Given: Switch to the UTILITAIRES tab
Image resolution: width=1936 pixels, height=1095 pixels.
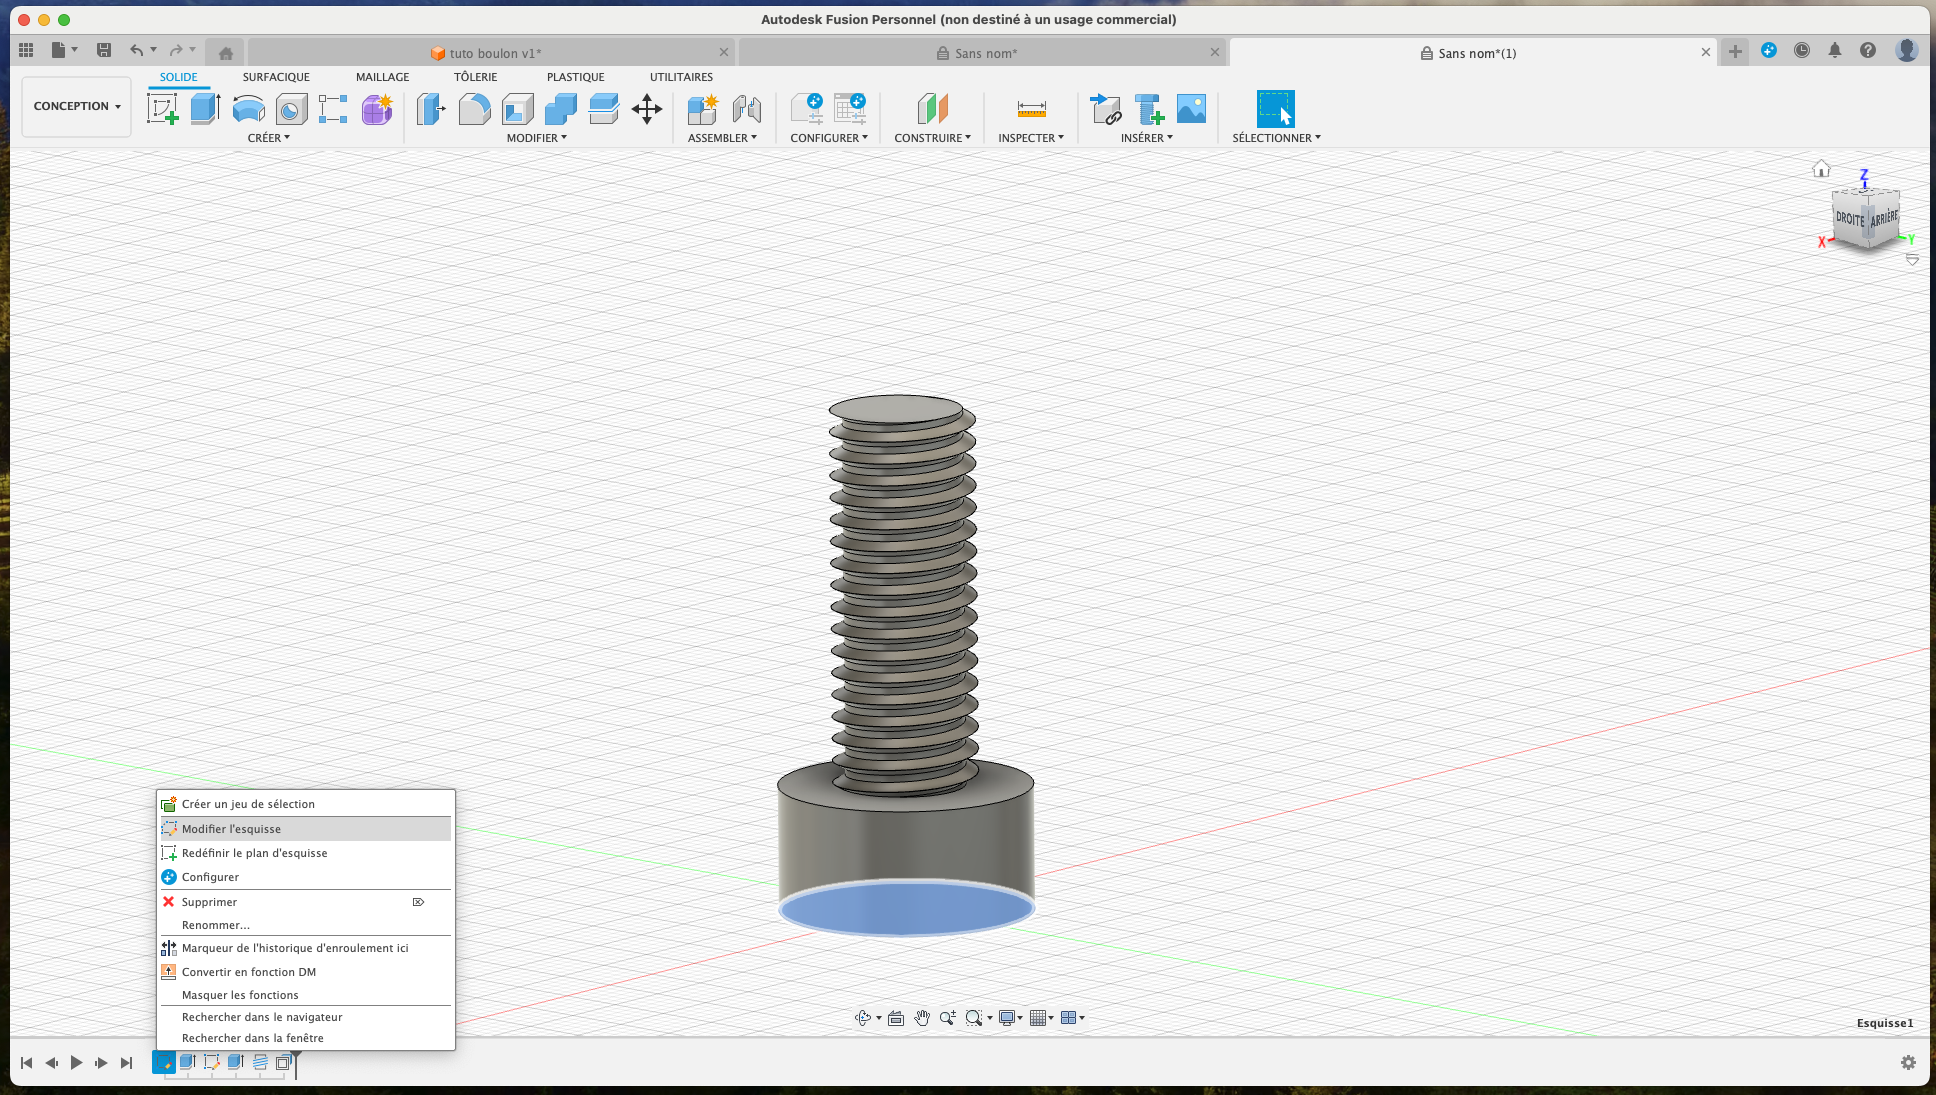Looking at the screenshot, I should (x=681, y=77).
